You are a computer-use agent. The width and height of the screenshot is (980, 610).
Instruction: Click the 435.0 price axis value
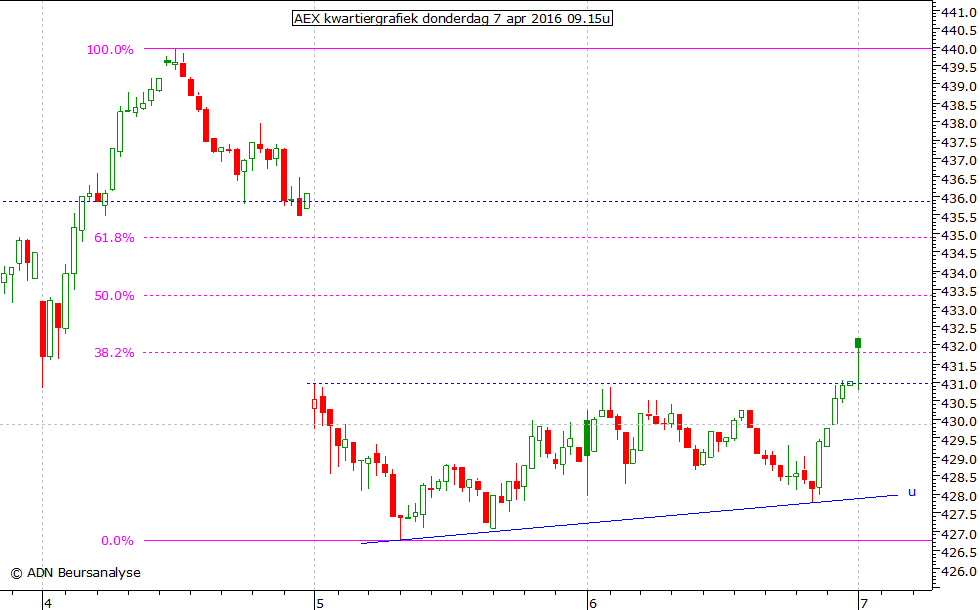tap(959, 236)
